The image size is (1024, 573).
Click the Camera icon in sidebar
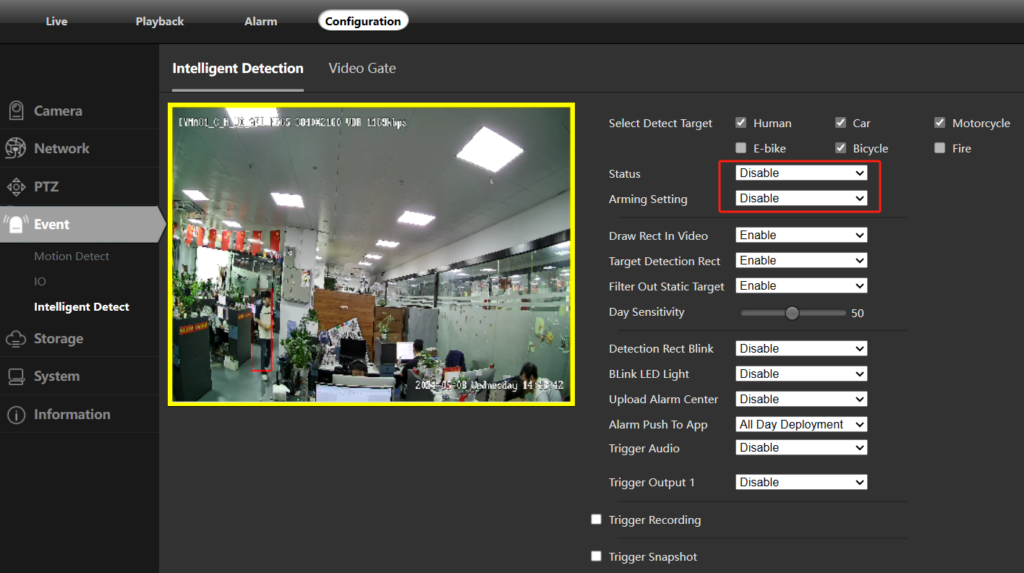point(16,111)
